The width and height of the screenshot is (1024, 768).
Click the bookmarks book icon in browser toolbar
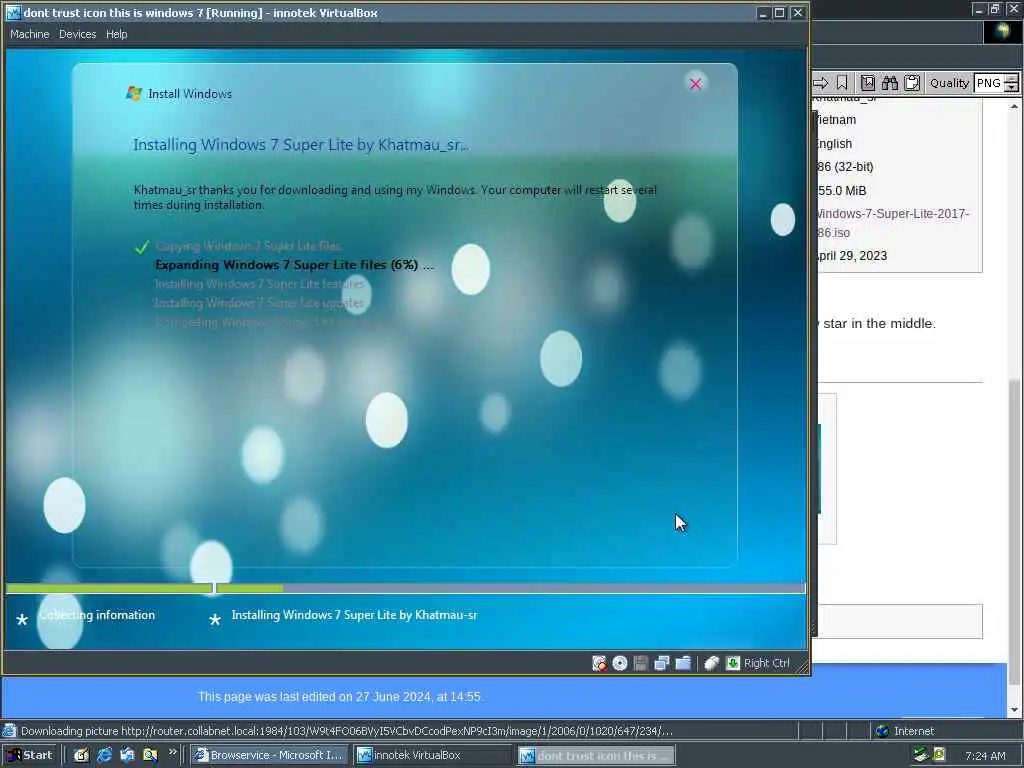click(868, 83)
